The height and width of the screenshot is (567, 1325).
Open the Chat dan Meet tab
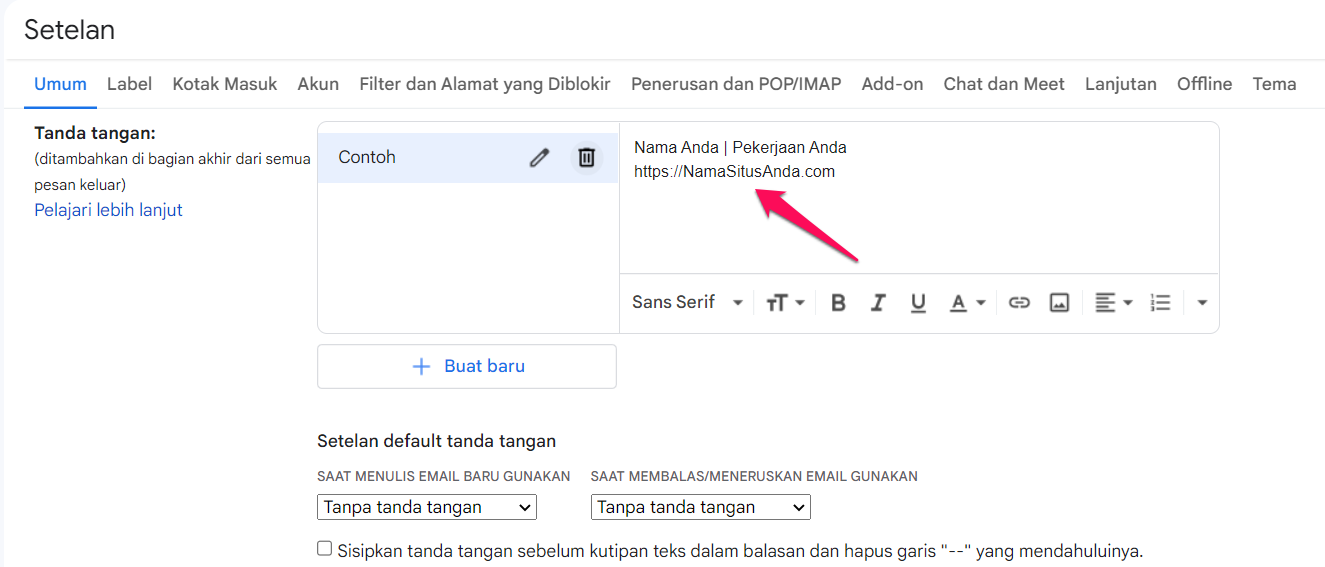(1004, 84)
